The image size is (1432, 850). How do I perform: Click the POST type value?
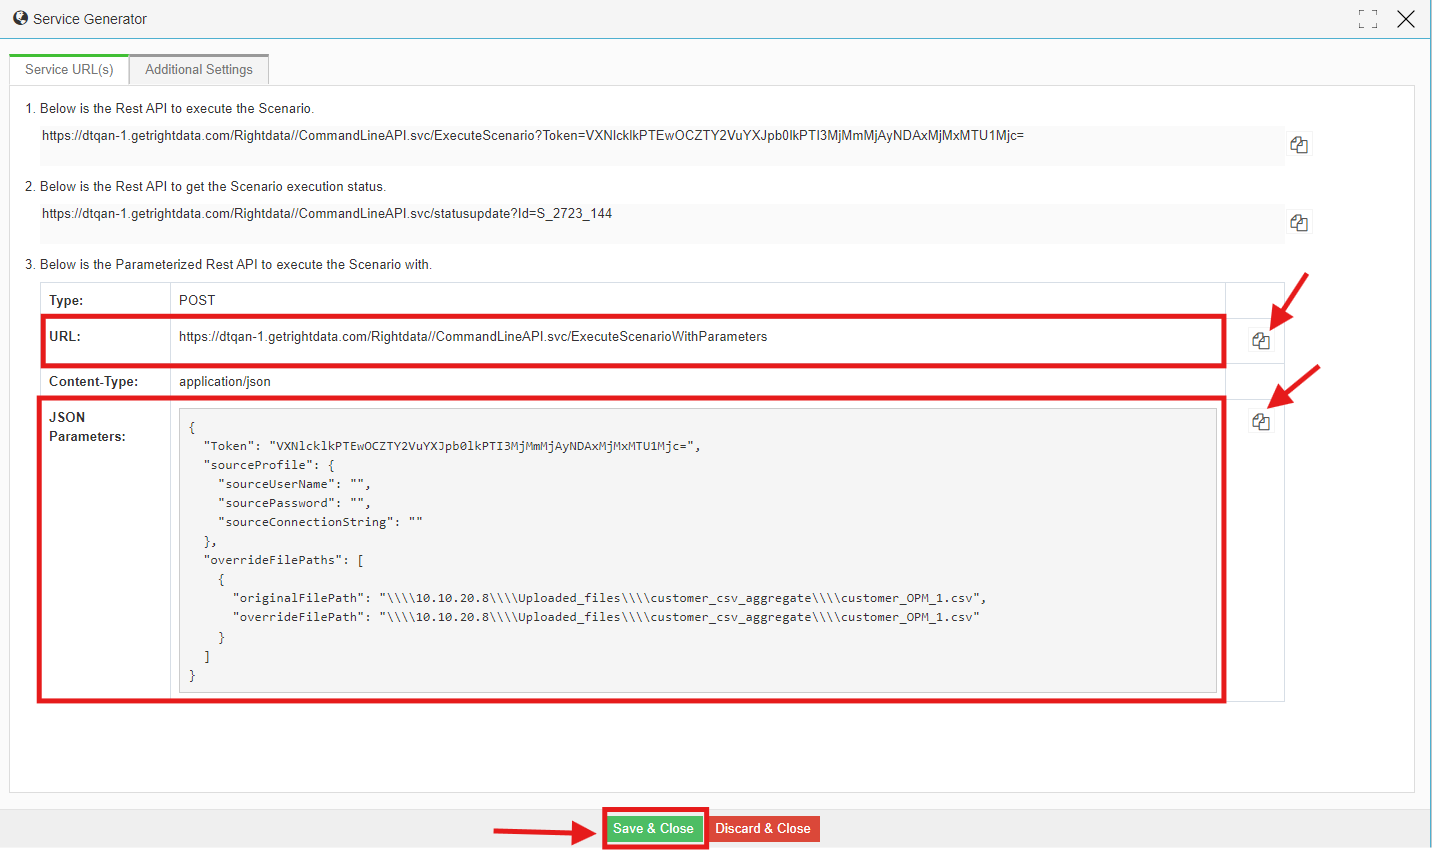[x=197, y=300]
